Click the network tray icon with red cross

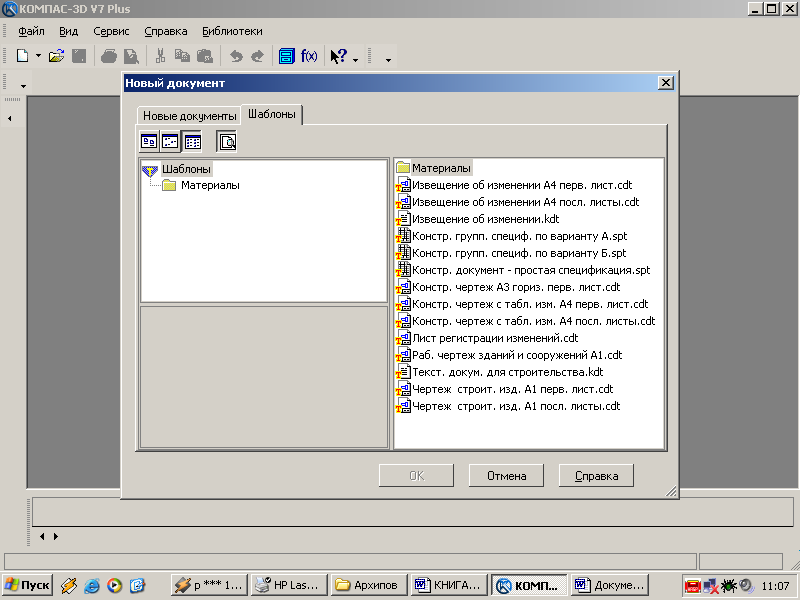pos(711,586)
